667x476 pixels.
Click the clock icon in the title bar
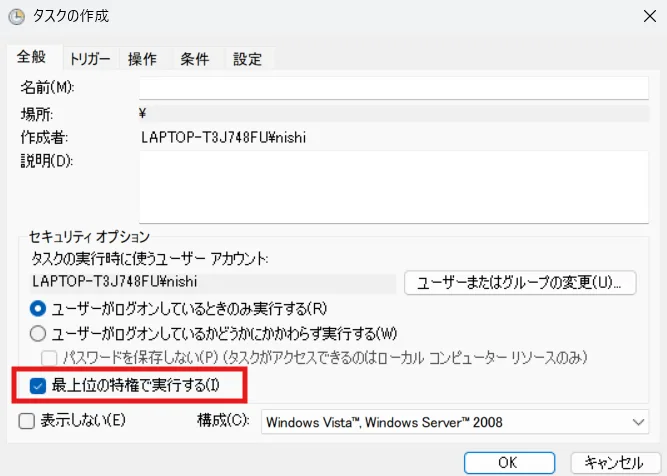[x=16, y=16]
